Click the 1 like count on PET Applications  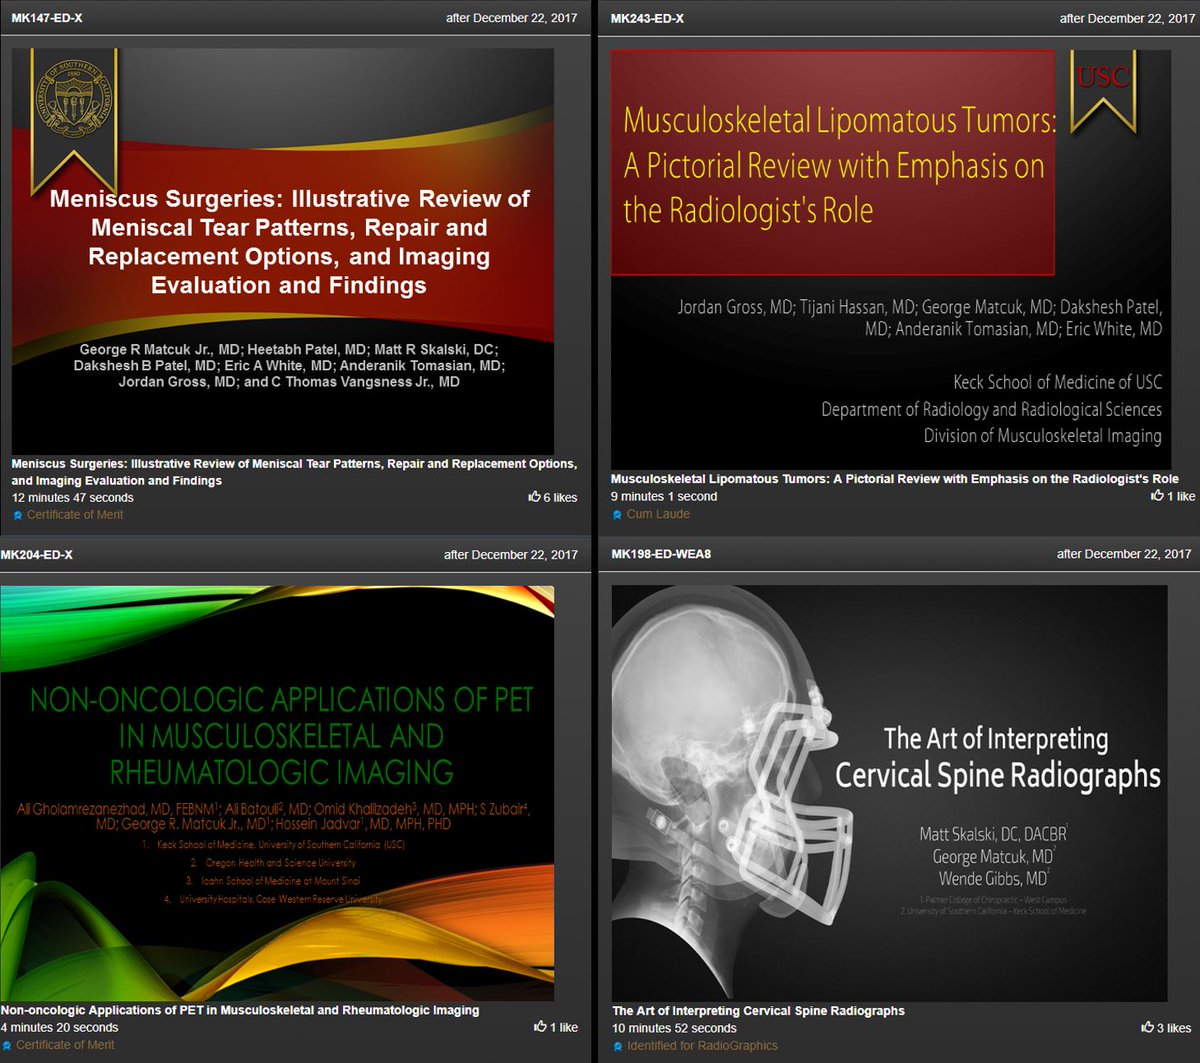(x=564, y=1027)
